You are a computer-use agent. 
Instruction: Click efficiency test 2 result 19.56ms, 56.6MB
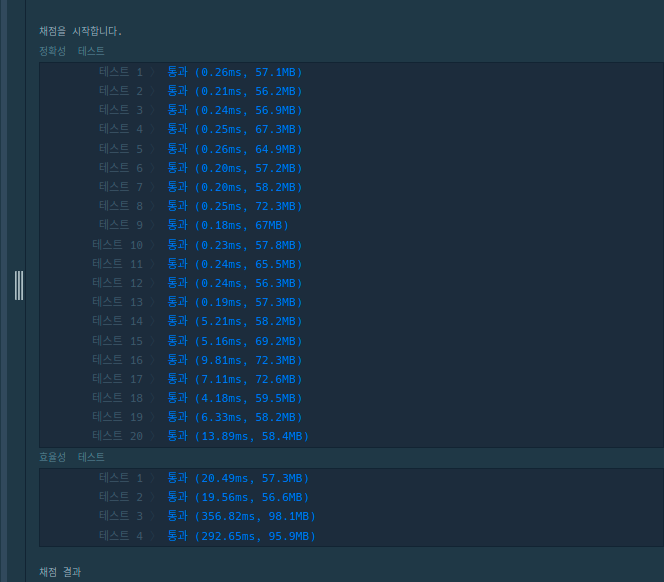pos(238,497)
